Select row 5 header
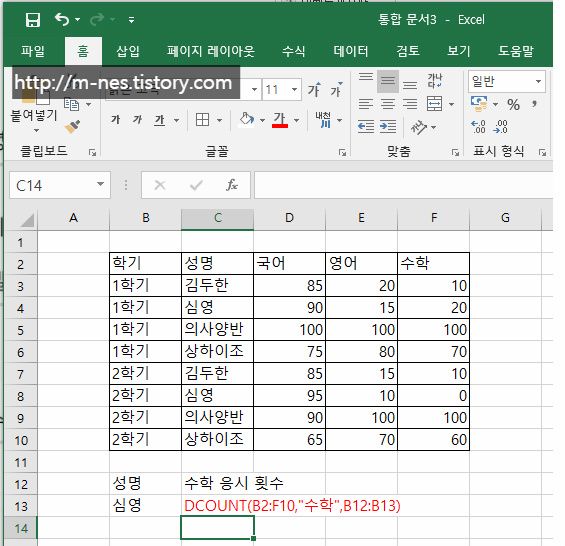The height and width of the screenshot is (546, 565). [21, 330]
